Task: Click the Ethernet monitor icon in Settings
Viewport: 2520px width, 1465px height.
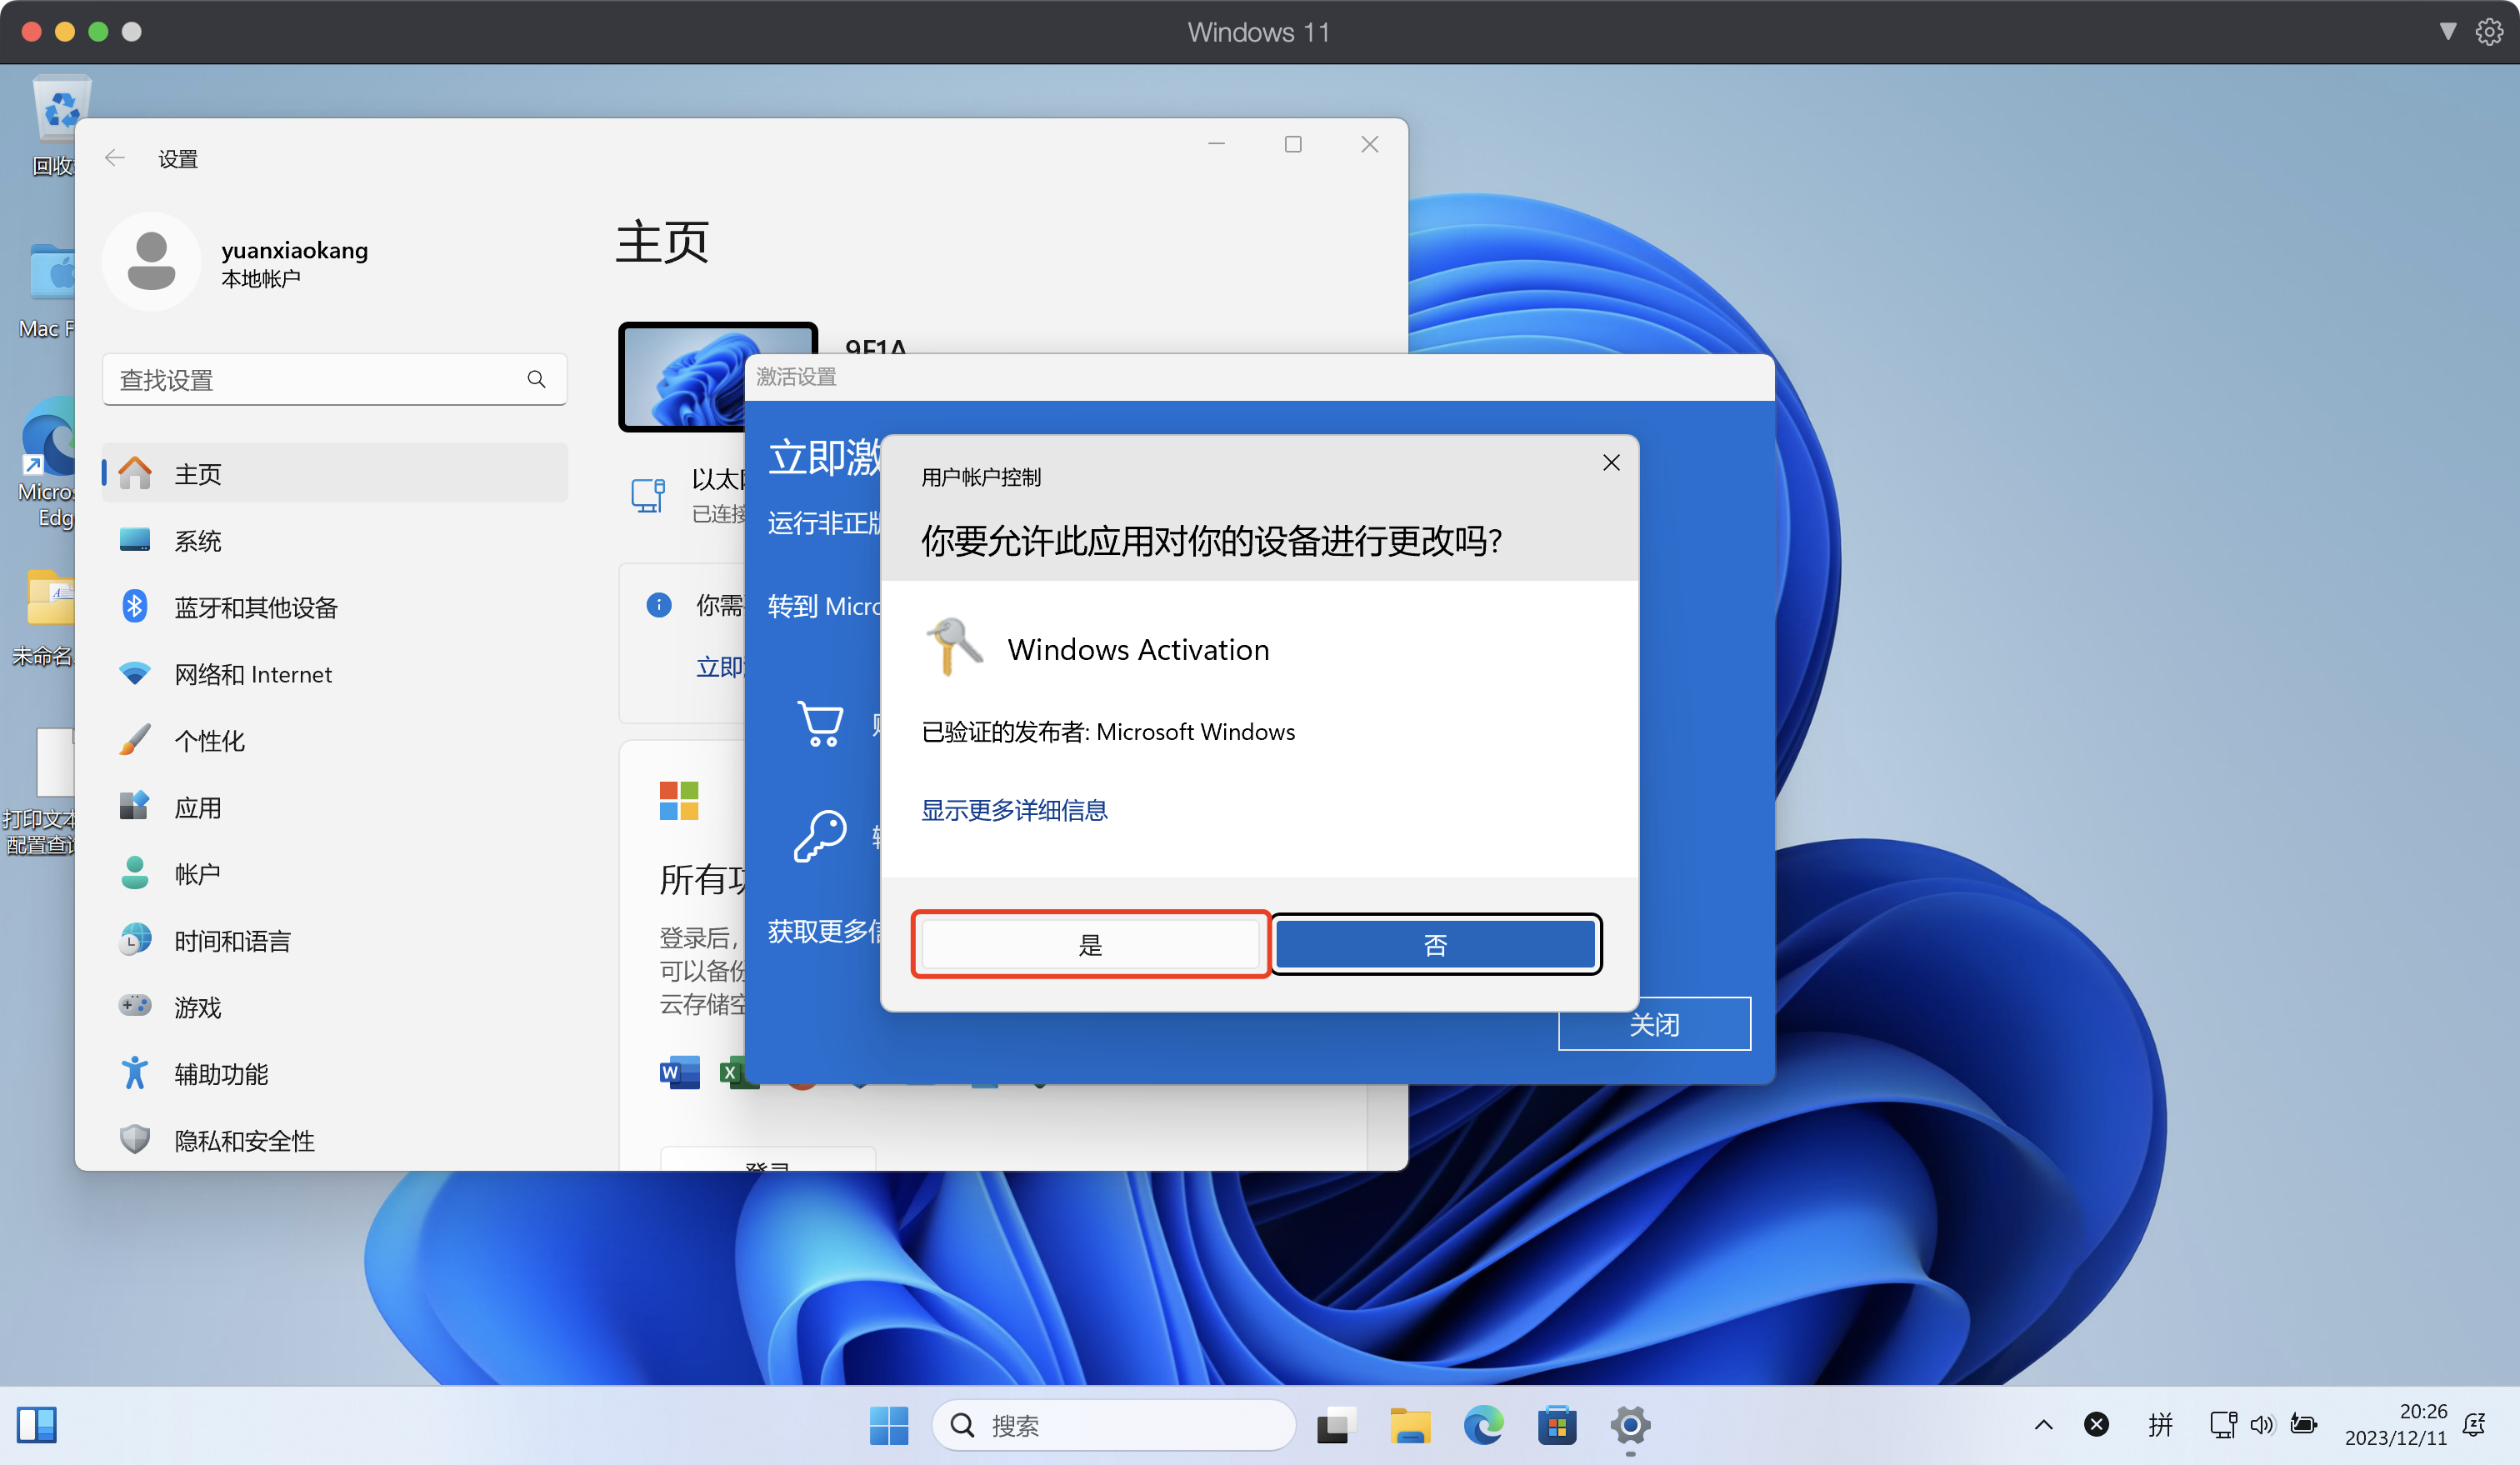Action: pyautogui.click(x=648, y=494)
